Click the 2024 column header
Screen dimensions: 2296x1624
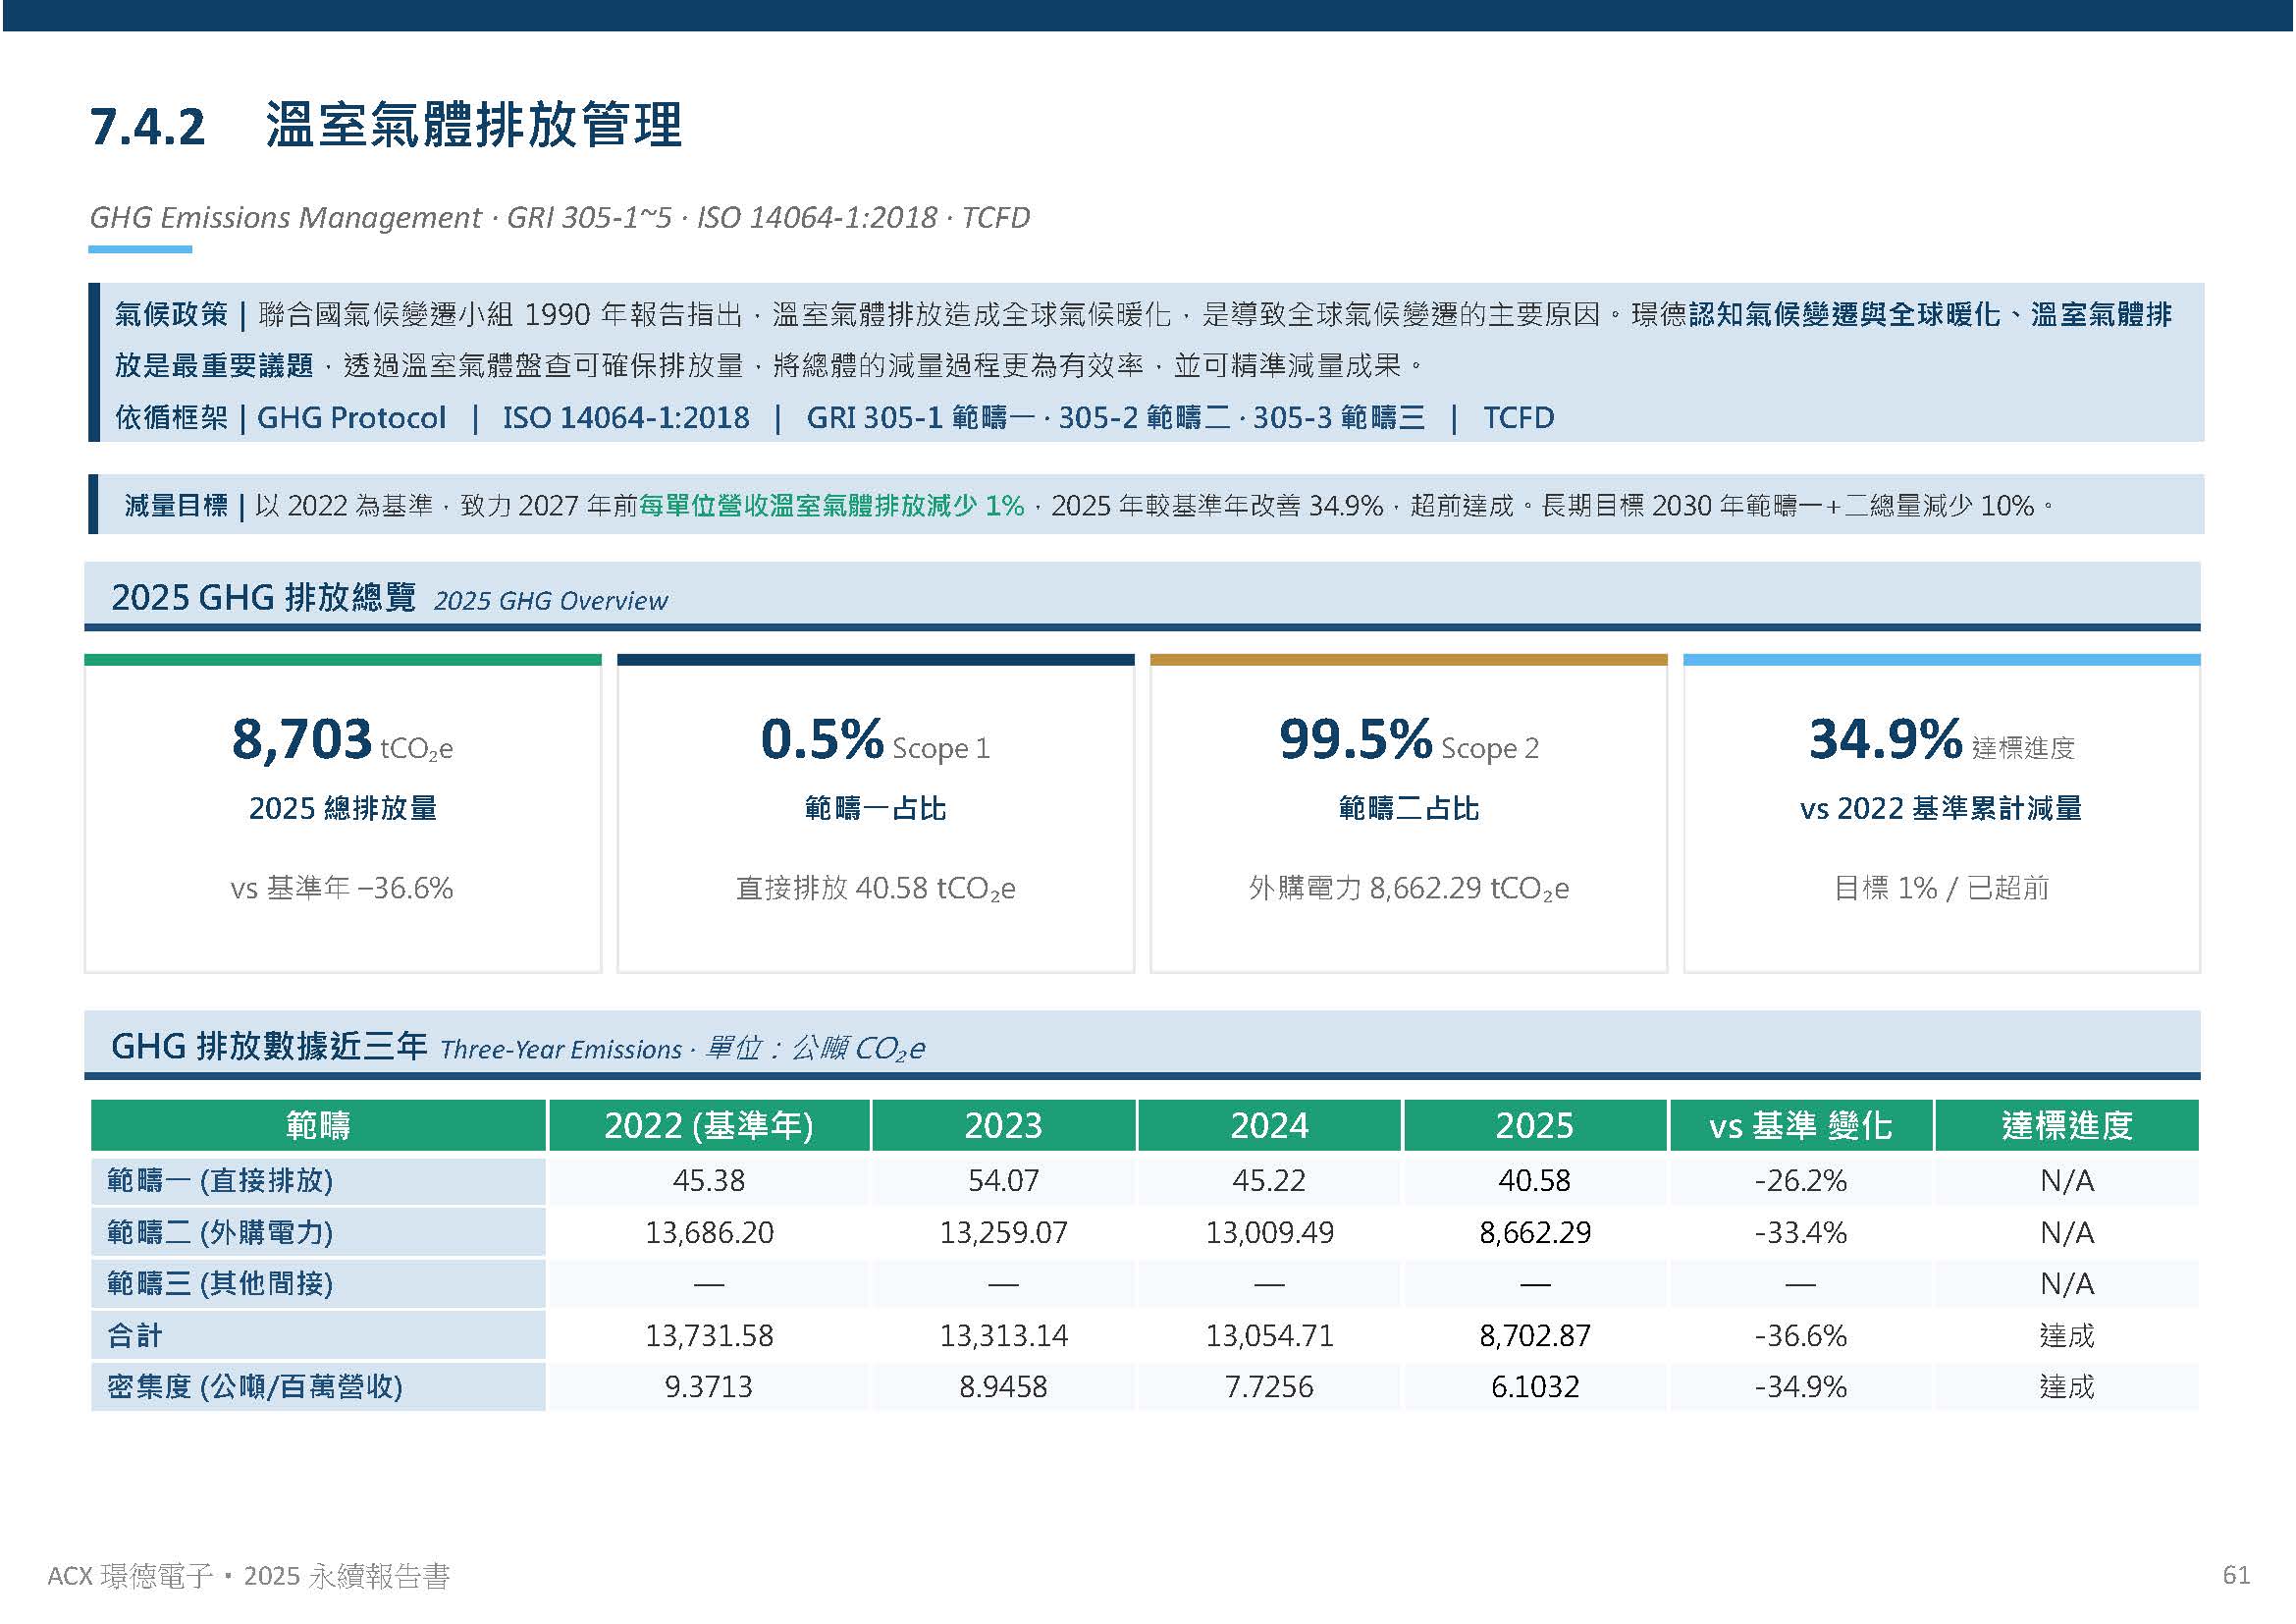coord(1269,1126)
